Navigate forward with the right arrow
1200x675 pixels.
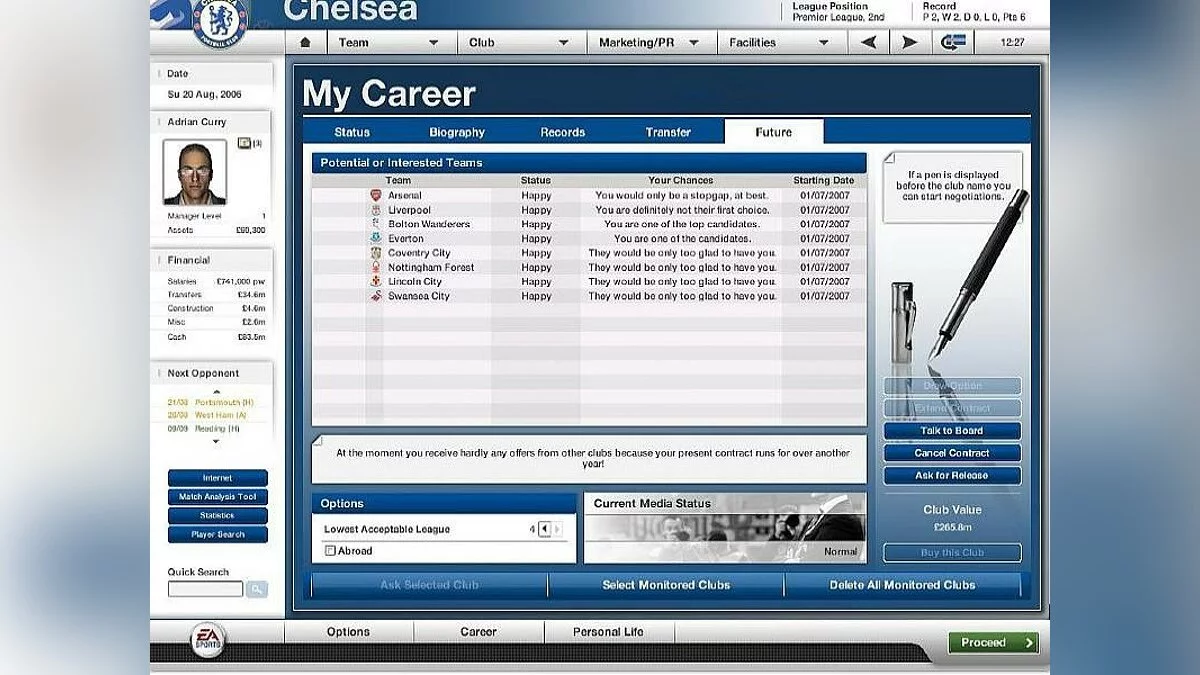coord(909,42)
